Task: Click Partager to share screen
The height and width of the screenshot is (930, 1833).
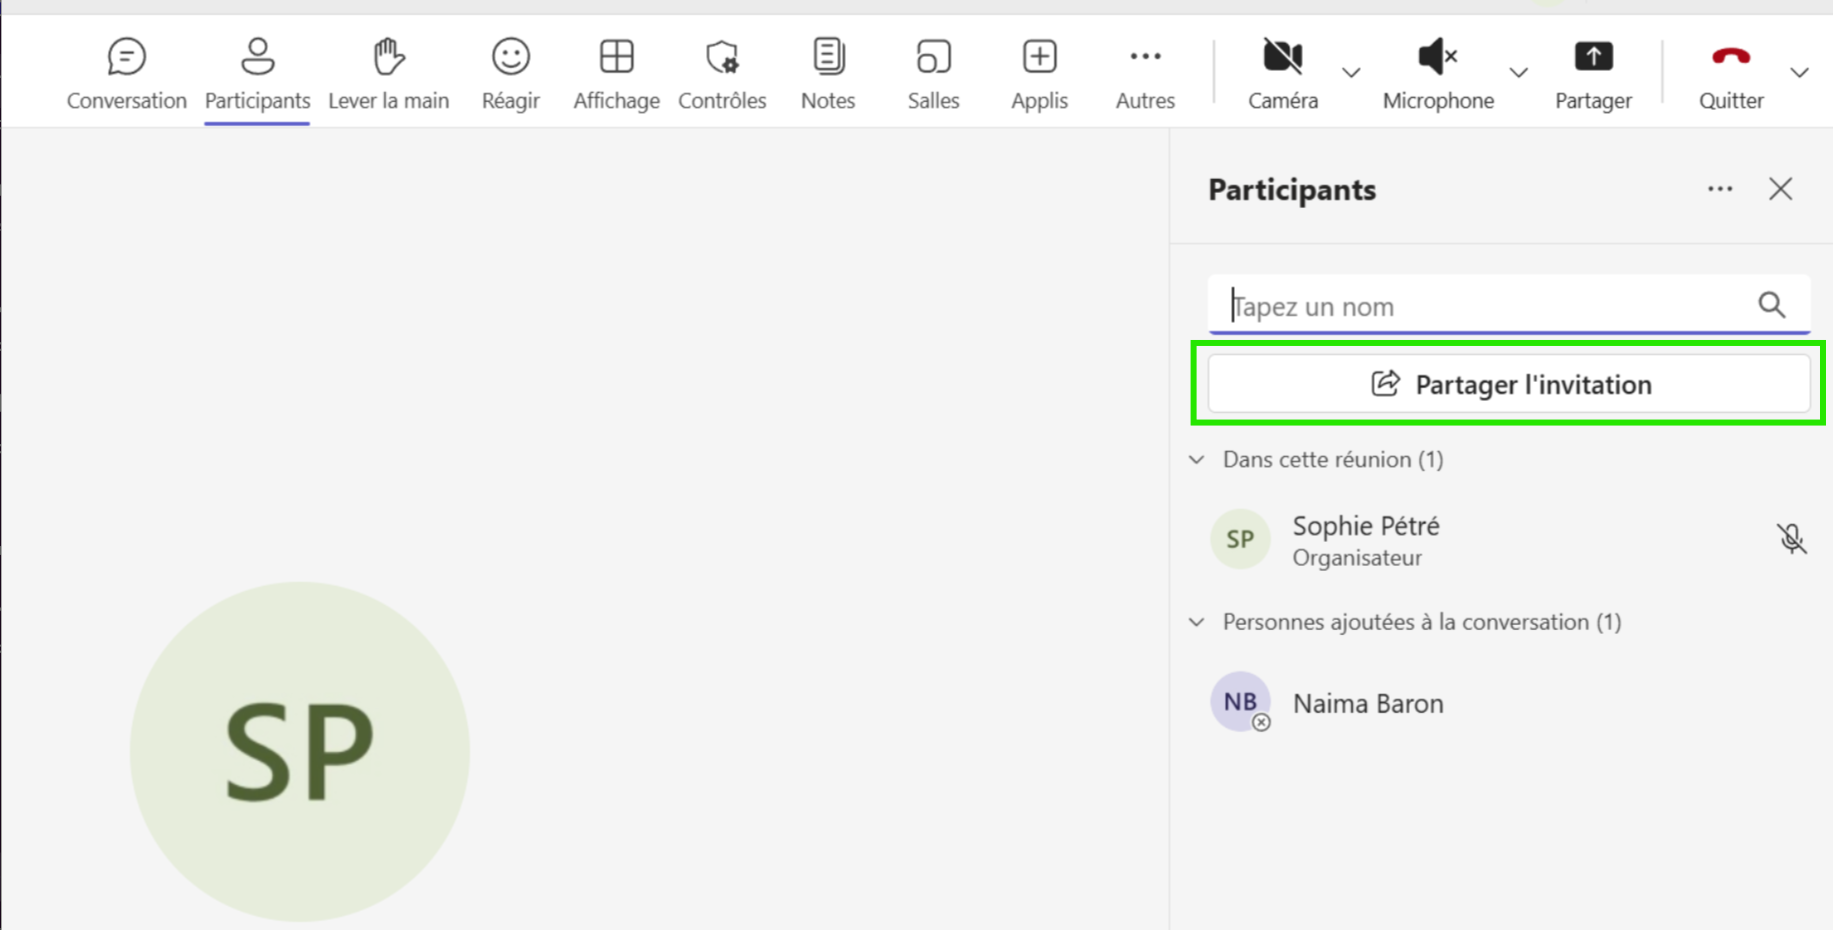Action: (x=1593, y=74)
